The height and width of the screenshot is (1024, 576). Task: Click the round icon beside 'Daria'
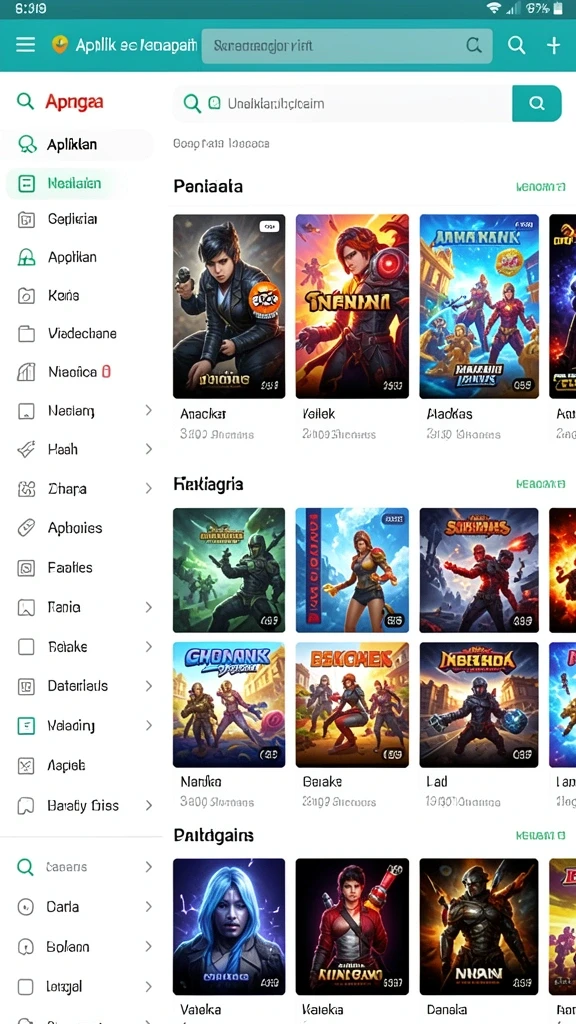coord(25,907)
